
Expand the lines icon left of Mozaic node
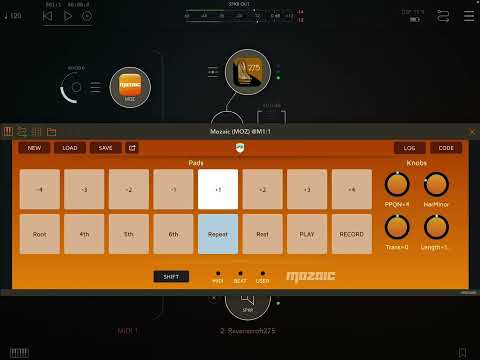[x=95, y=87]
